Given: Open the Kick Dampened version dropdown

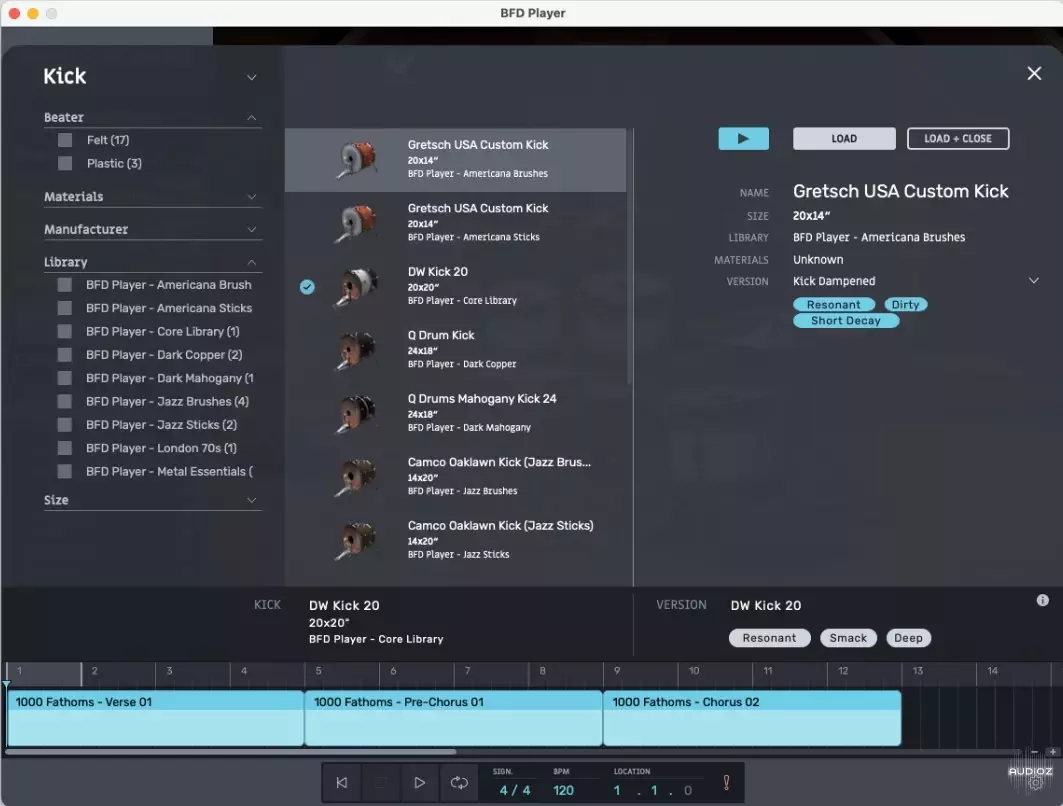Looking at the screenshot, I should pyautogui.click(x=1034, y=281).
